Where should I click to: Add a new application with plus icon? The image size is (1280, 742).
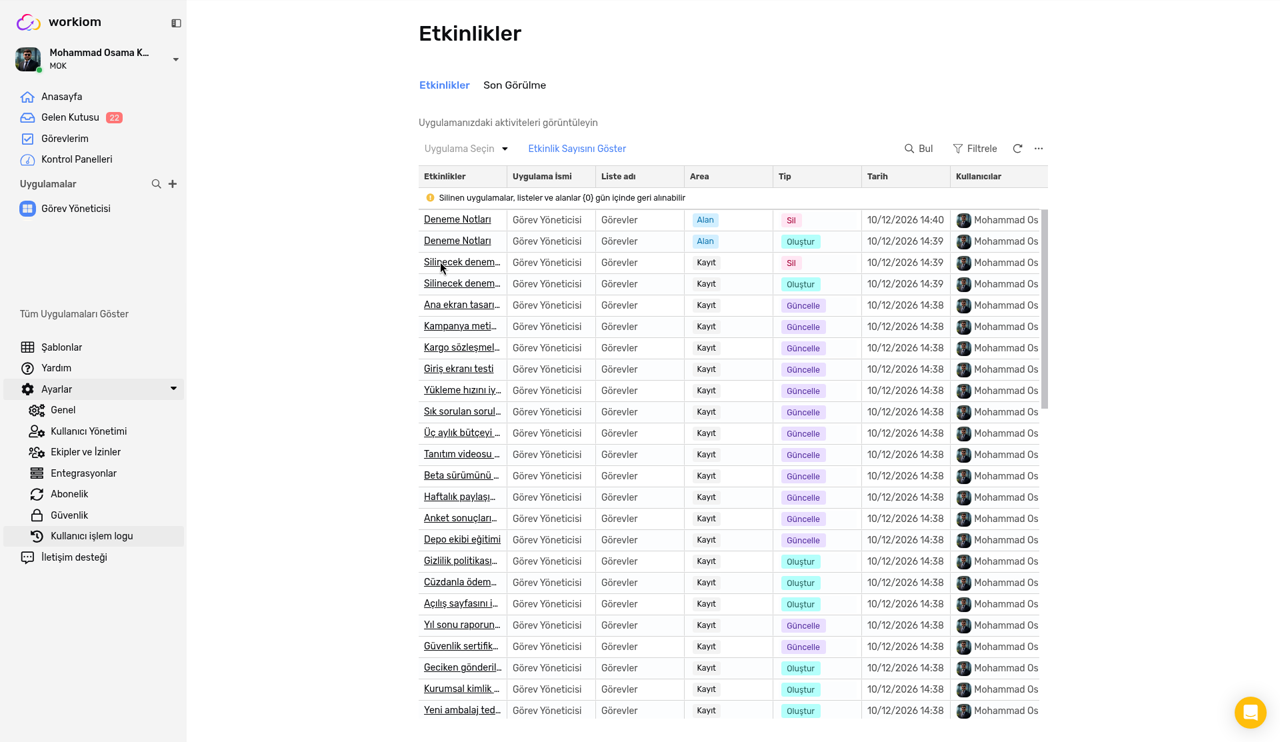coord(173,184)
